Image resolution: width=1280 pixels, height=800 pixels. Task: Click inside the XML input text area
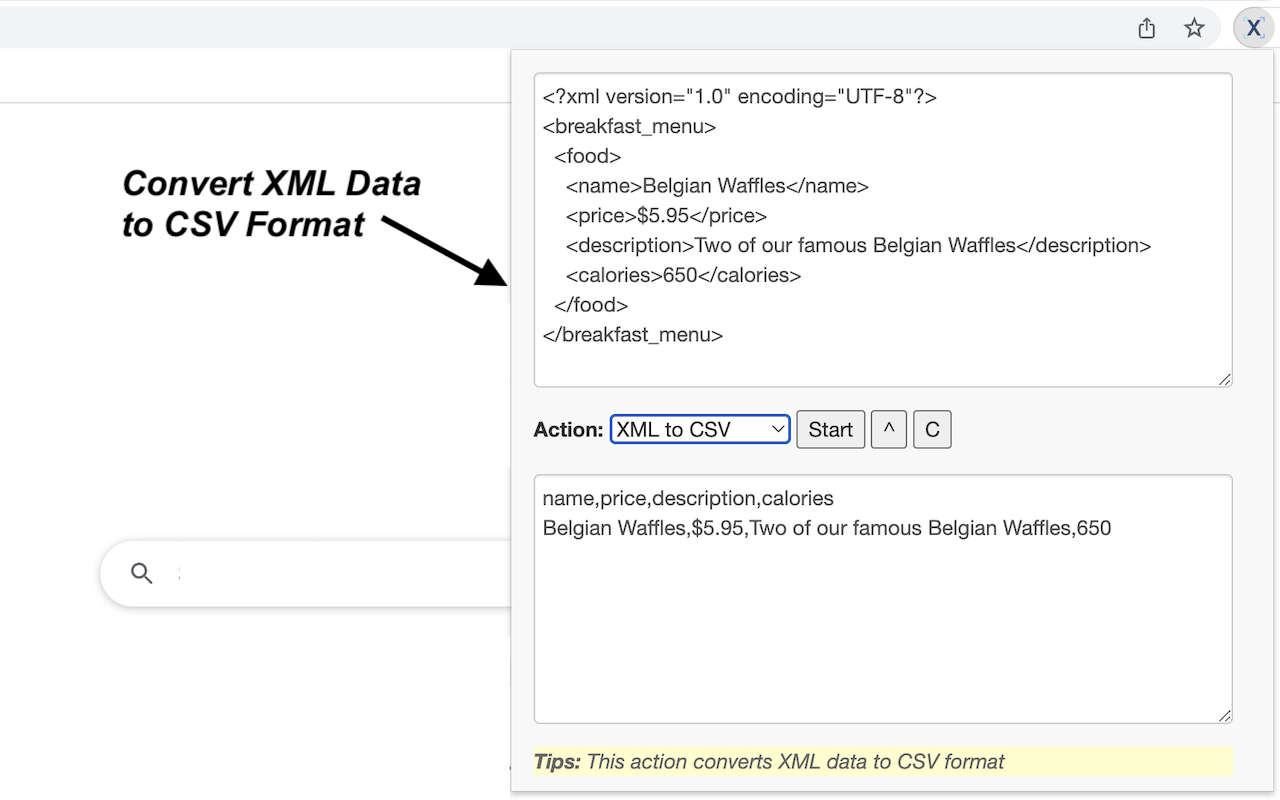coord(883,230)
